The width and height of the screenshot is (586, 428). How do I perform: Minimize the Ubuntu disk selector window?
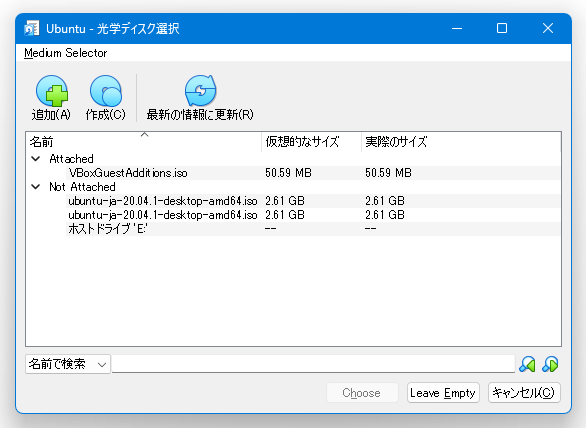pyautogui.click(x=457, y=28)
